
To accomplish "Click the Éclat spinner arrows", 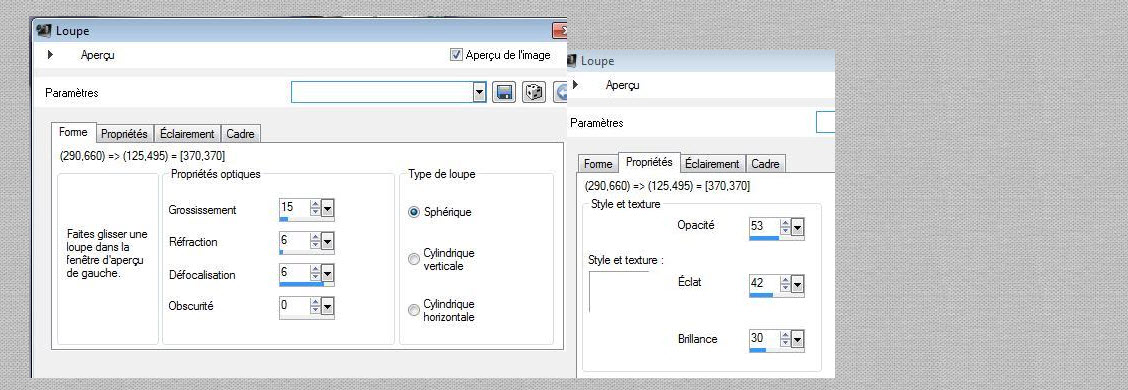I will click(785, 284).
